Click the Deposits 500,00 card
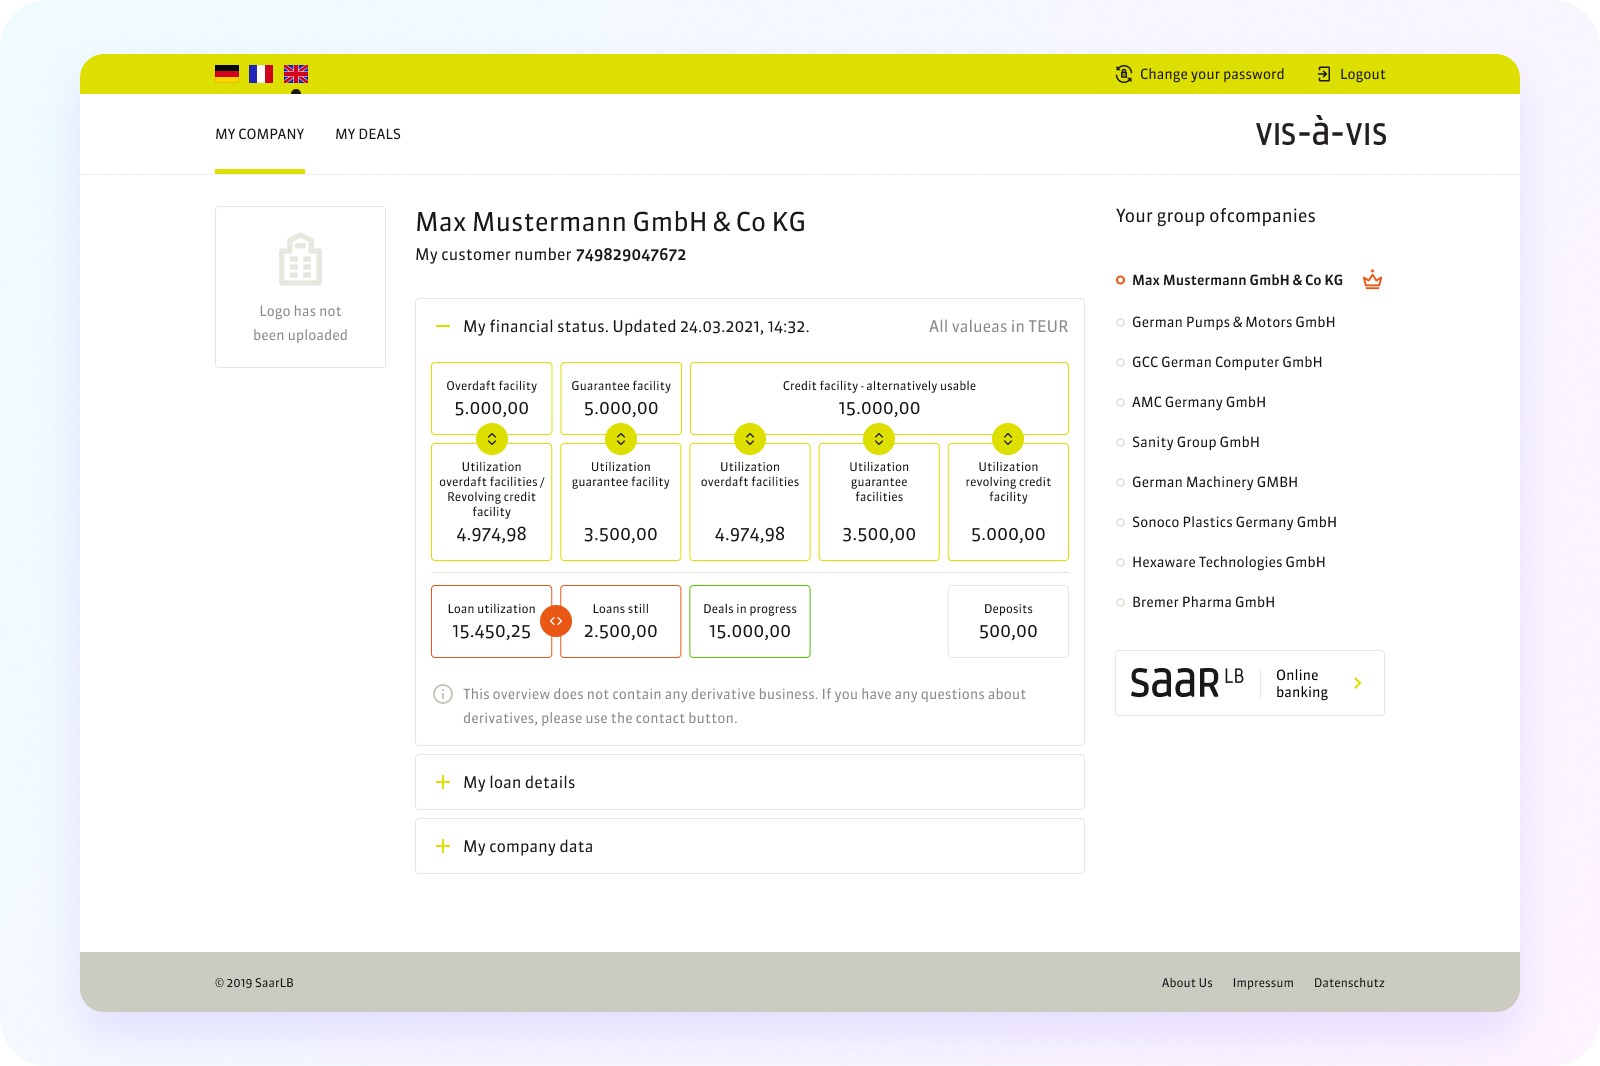Viewport: 1600px width, 1066px height. click(x=1008, y=621)
